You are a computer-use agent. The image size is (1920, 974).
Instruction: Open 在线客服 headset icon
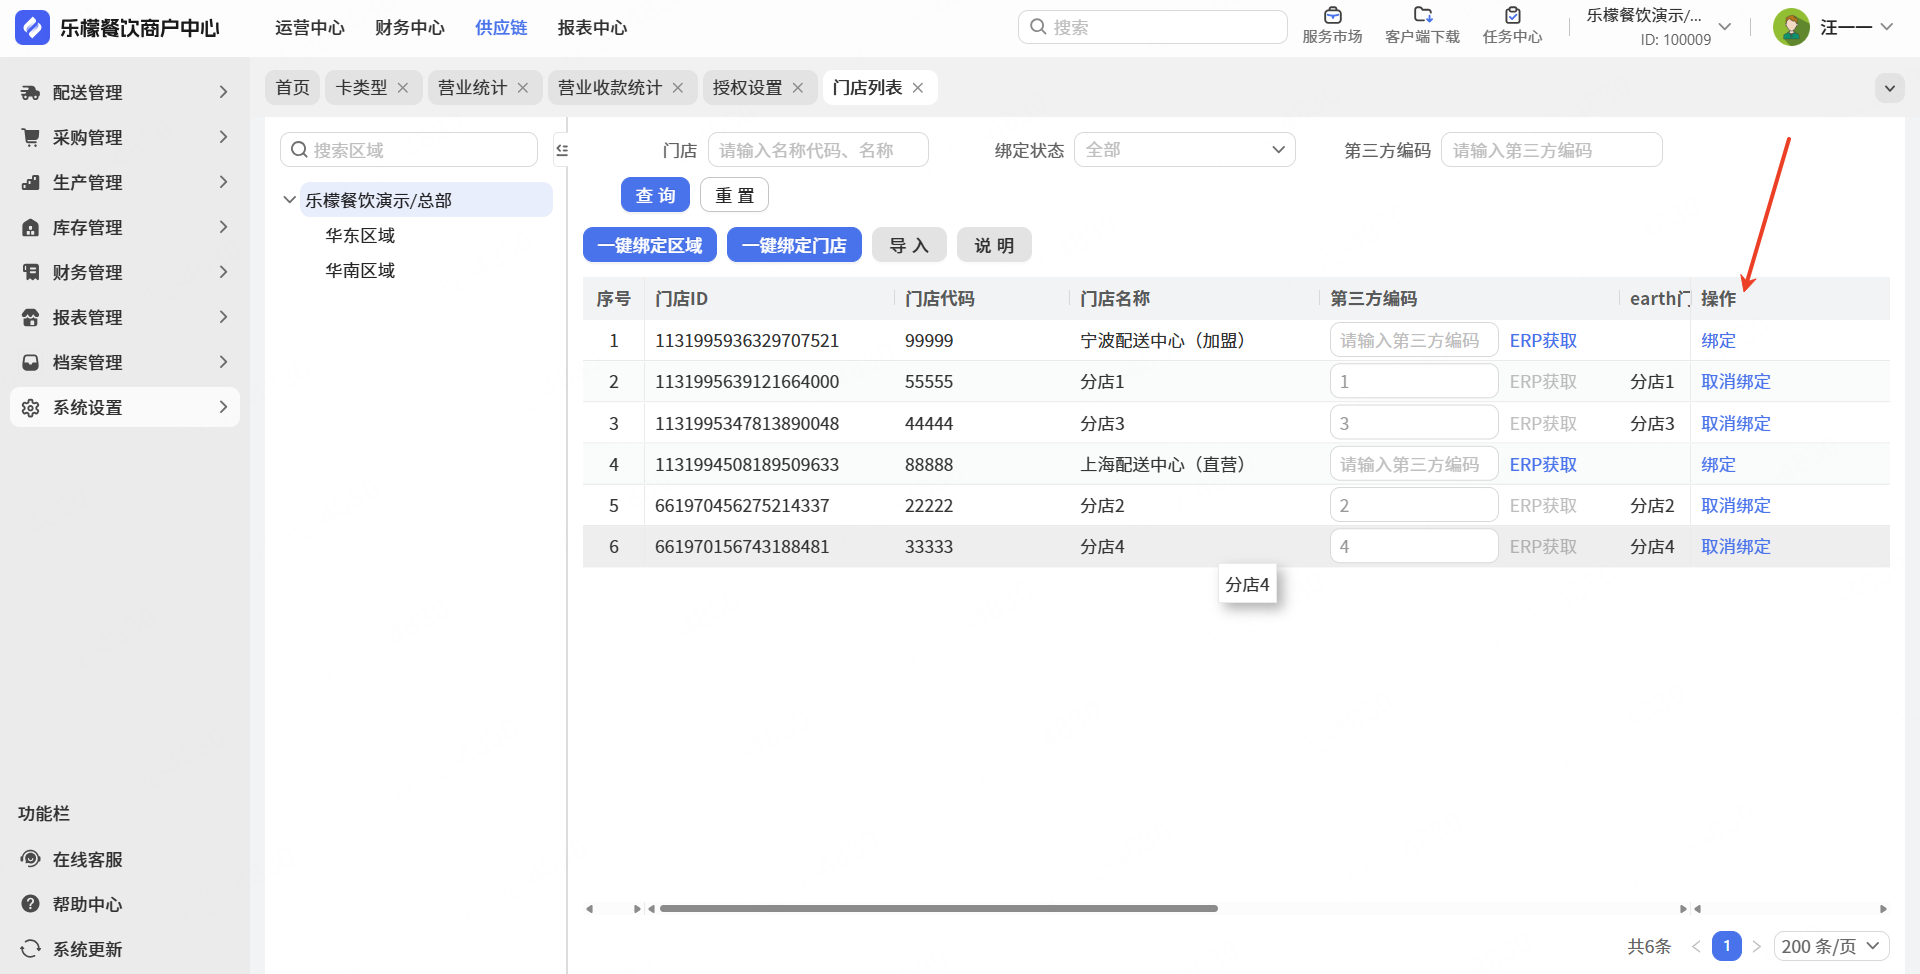(x=31, y=859)
